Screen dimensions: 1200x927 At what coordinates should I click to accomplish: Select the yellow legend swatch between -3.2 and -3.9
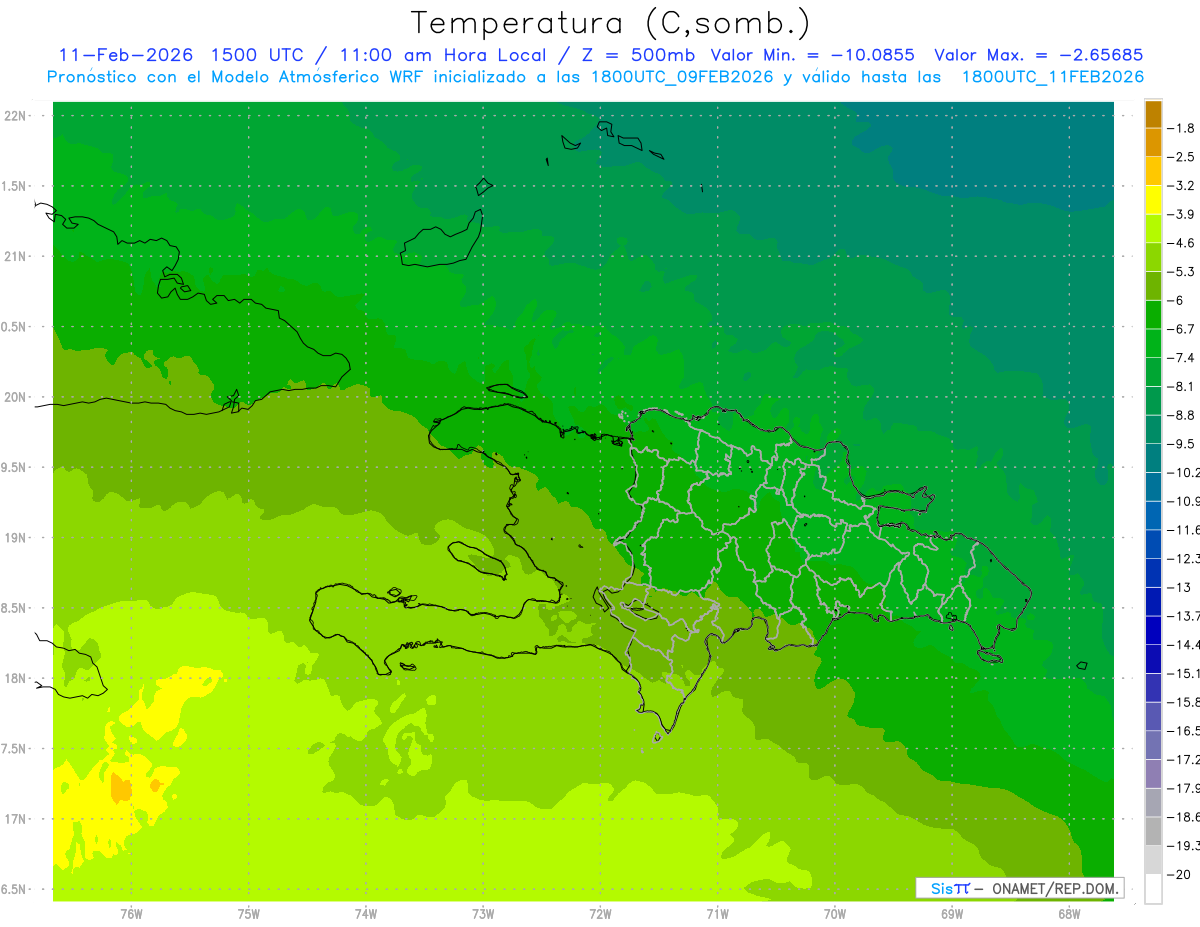1153,200
